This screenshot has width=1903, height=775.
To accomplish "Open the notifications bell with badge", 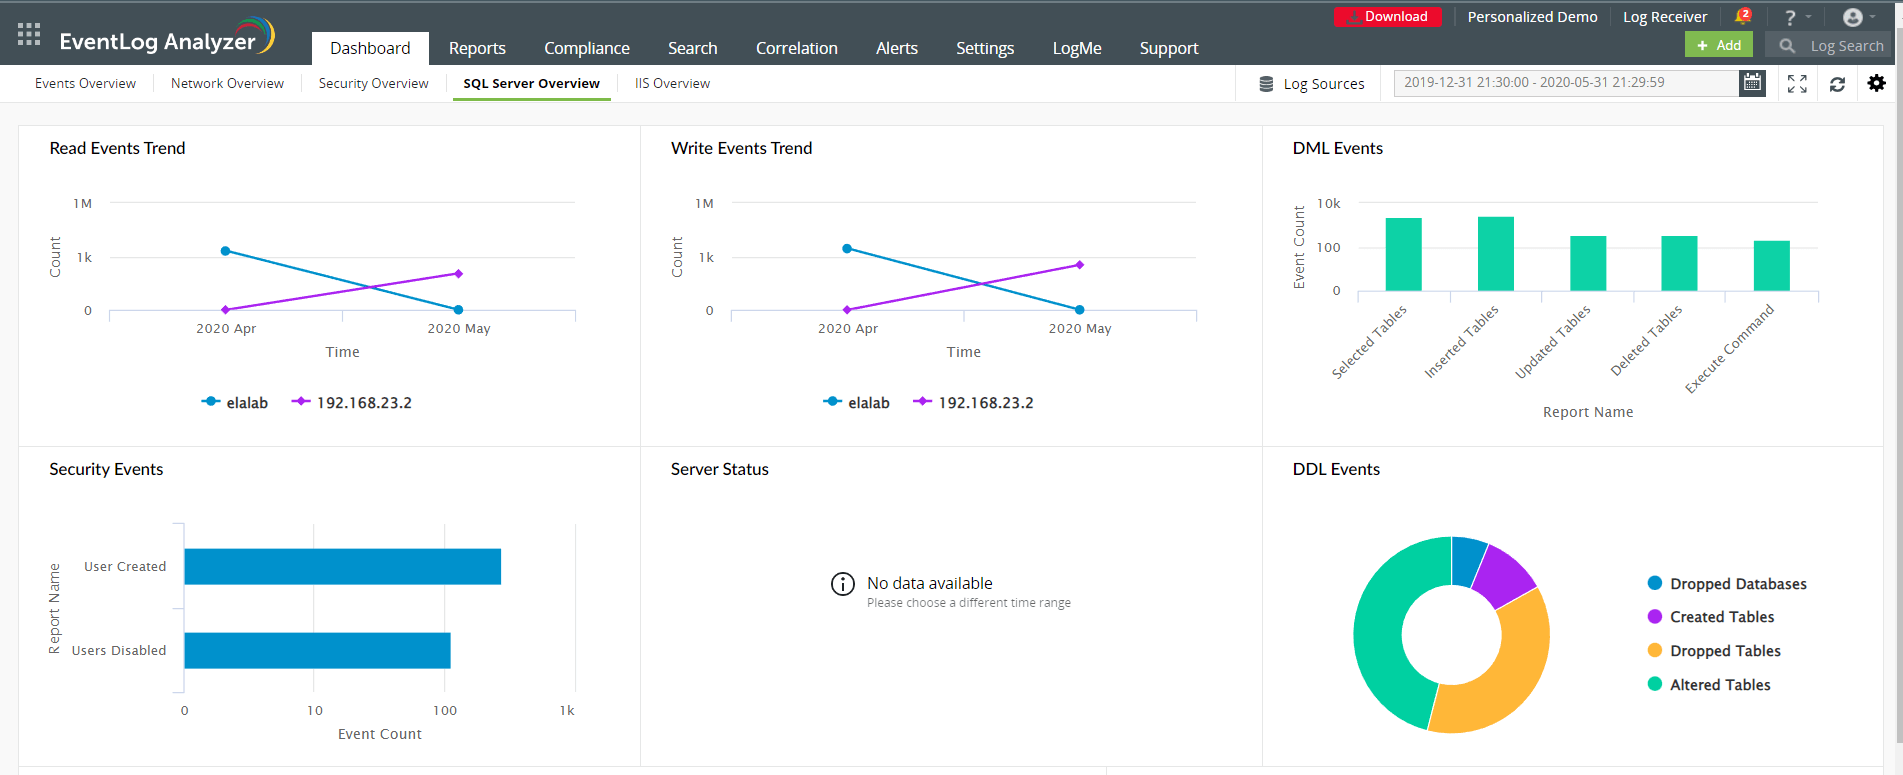I will 1743,16.
